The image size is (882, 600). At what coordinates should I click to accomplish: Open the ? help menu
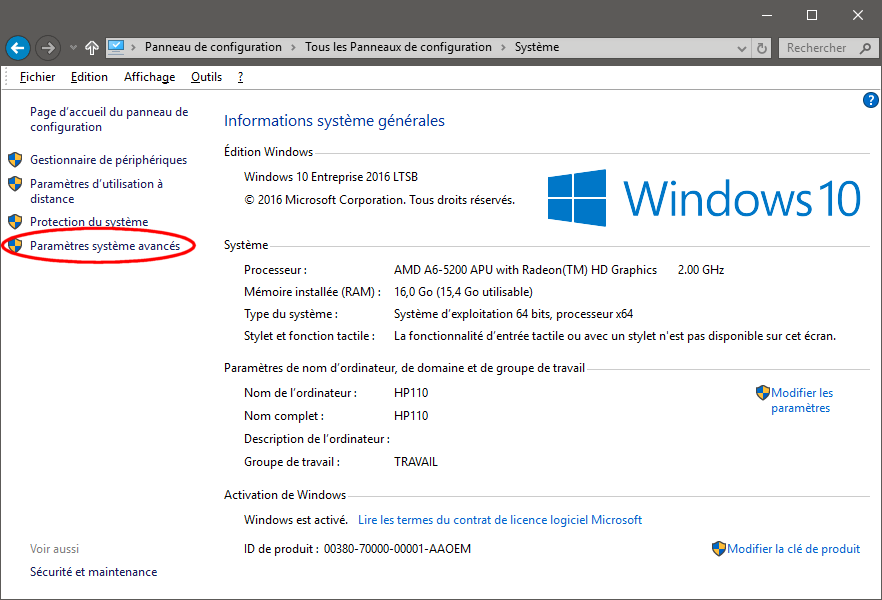pyautogui.click(x=240, y=77)
